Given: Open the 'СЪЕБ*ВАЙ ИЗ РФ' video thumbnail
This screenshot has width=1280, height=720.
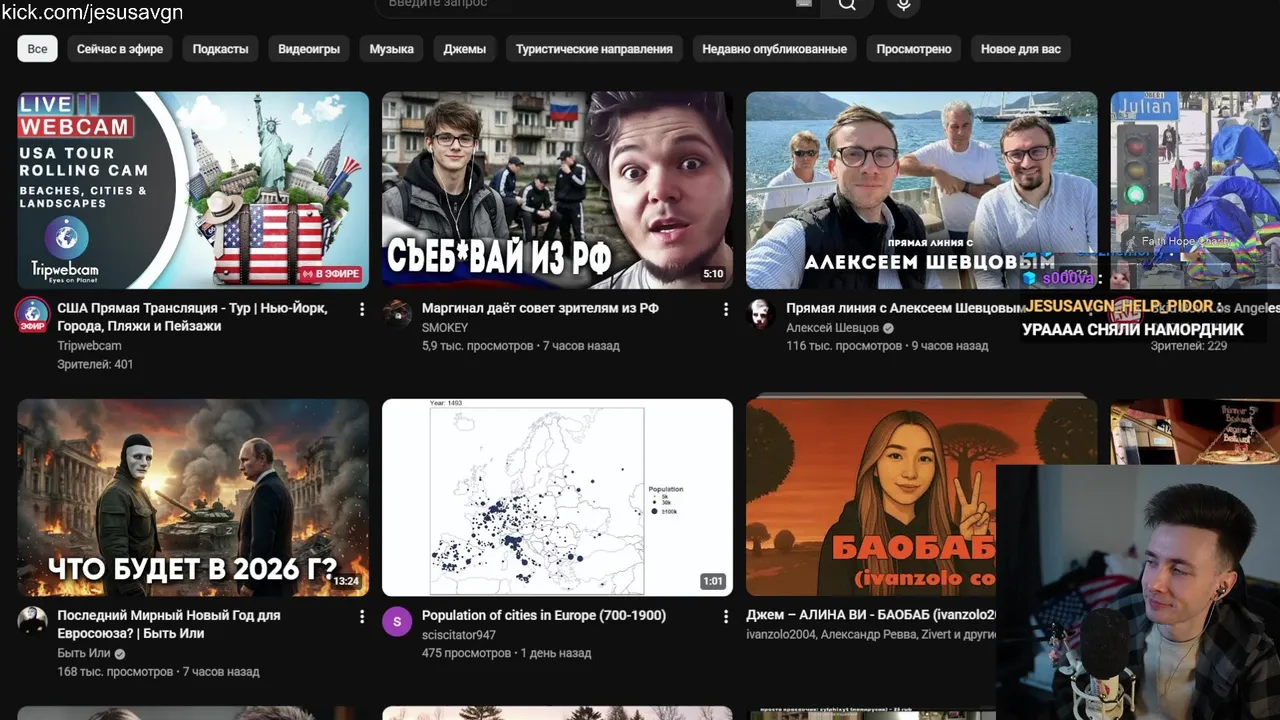Looking at the screenshot, I should click(x=557, y=190).
